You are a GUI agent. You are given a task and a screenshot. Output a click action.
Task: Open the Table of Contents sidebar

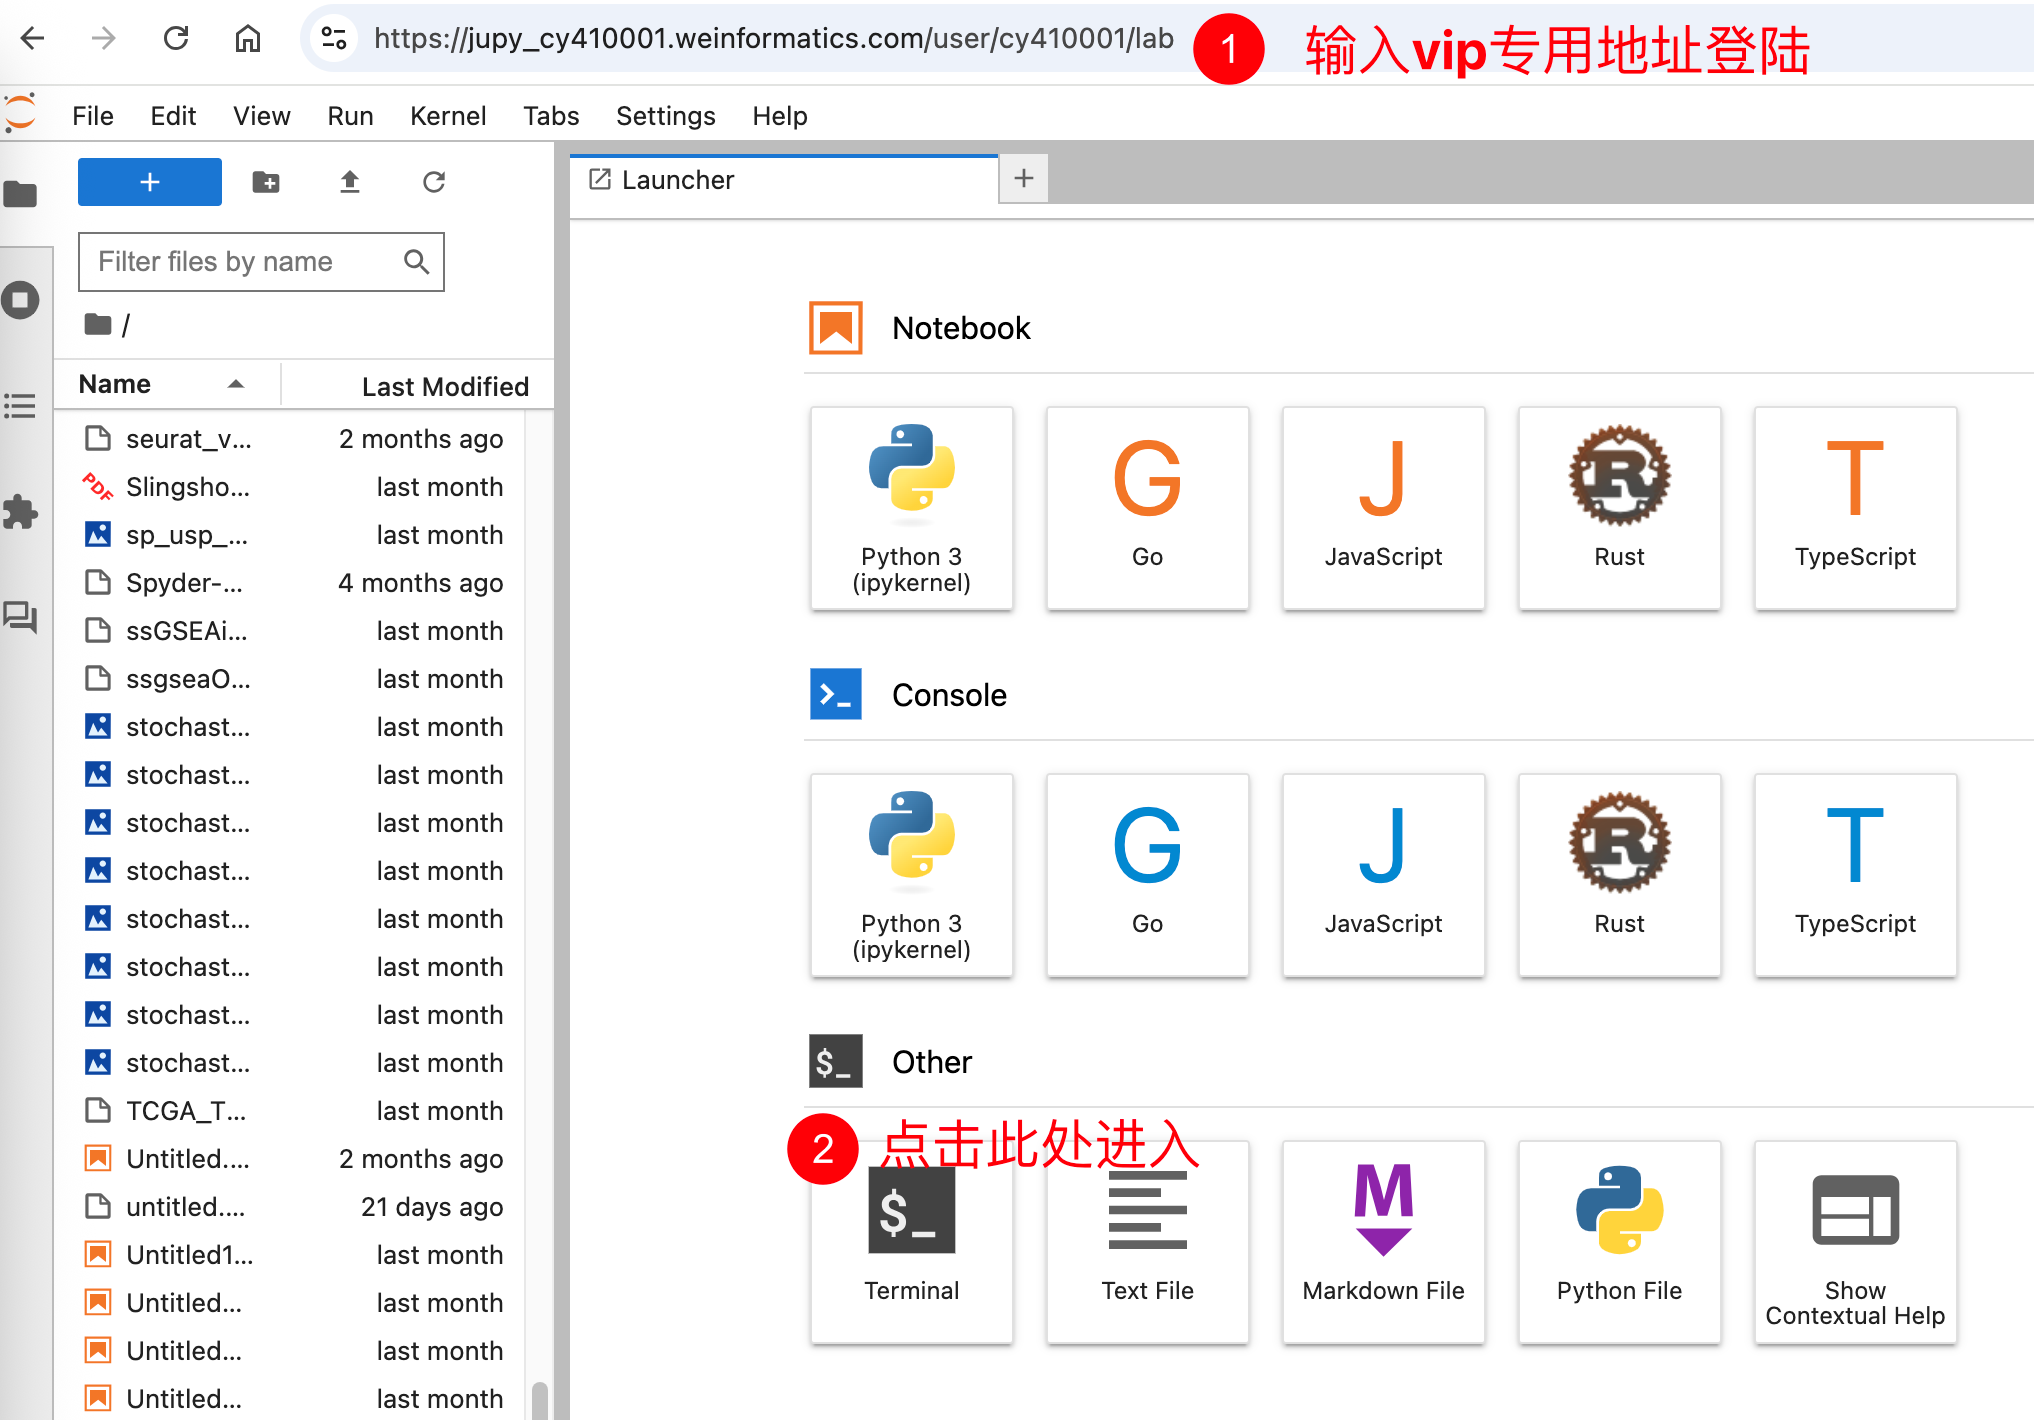pos(20,406)
